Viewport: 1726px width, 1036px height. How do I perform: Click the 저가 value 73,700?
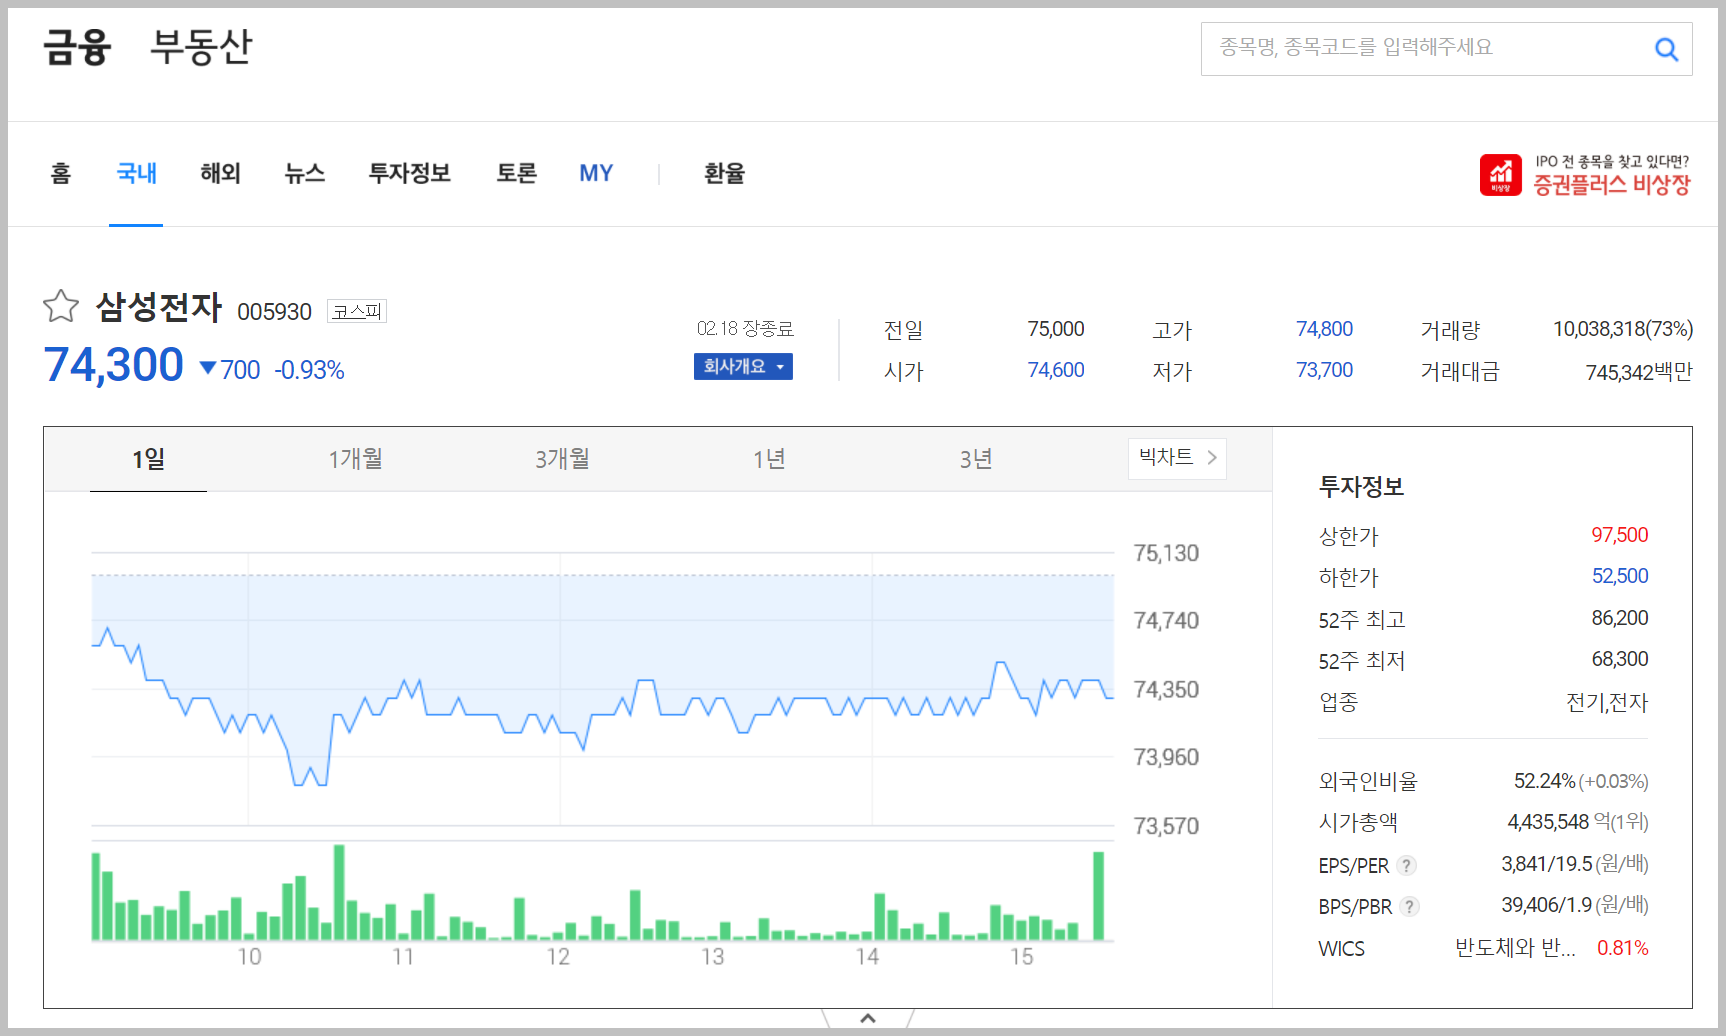tap(1324, 370)
